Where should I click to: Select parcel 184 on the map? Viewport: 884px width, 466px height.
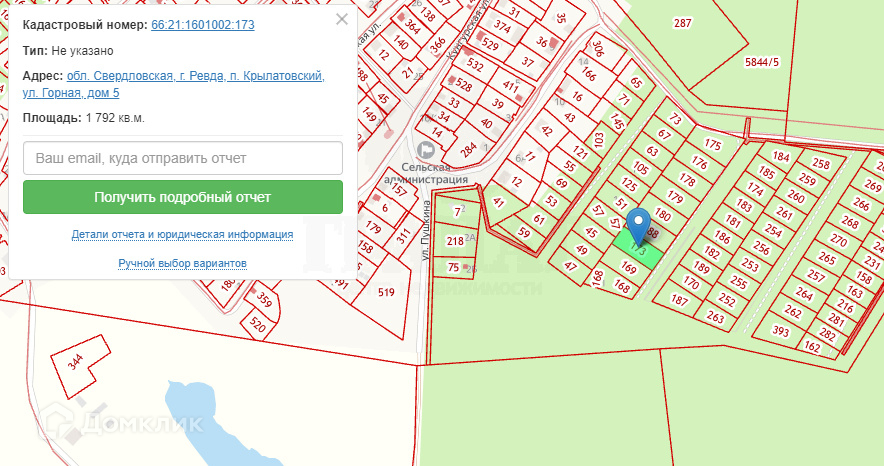pos(781,156)
